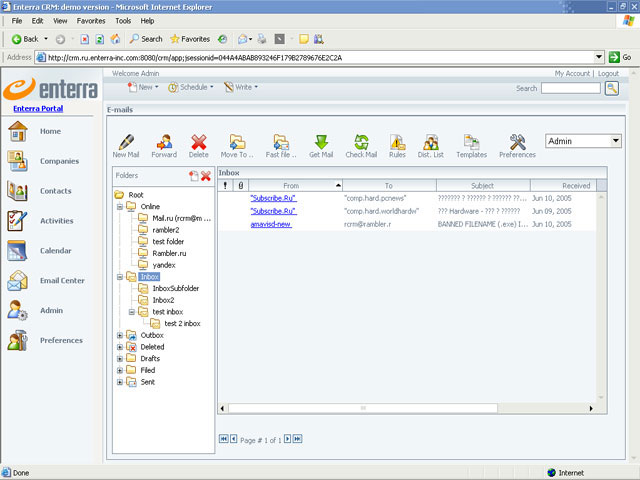Click the Logout link
Image resolution: width=640 pixels, height=480 pixels.
pos(609,73)
